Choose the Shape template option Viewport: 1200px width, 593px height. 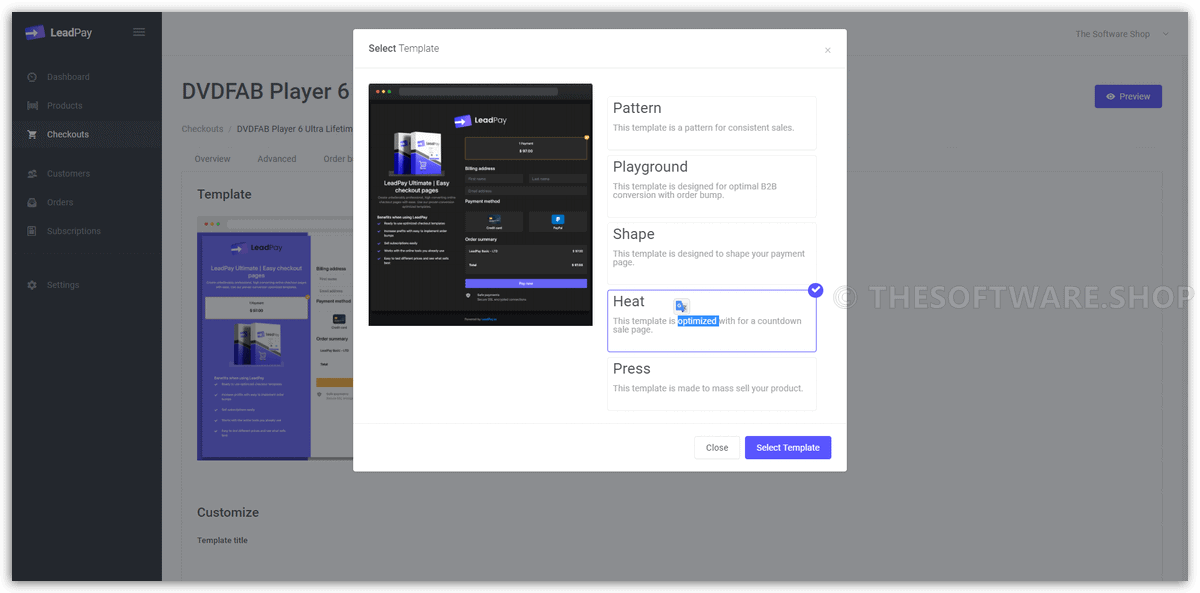(x=712, y=253)
